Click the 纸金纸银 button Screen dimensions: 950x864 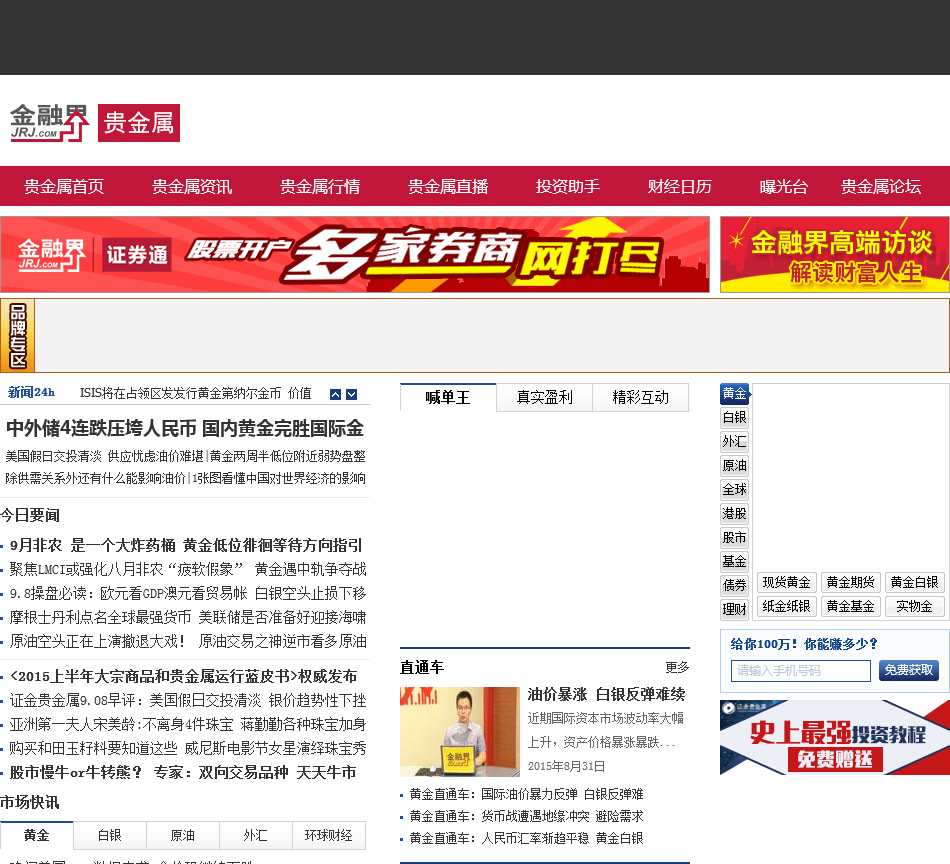click(x=786, y=606)
